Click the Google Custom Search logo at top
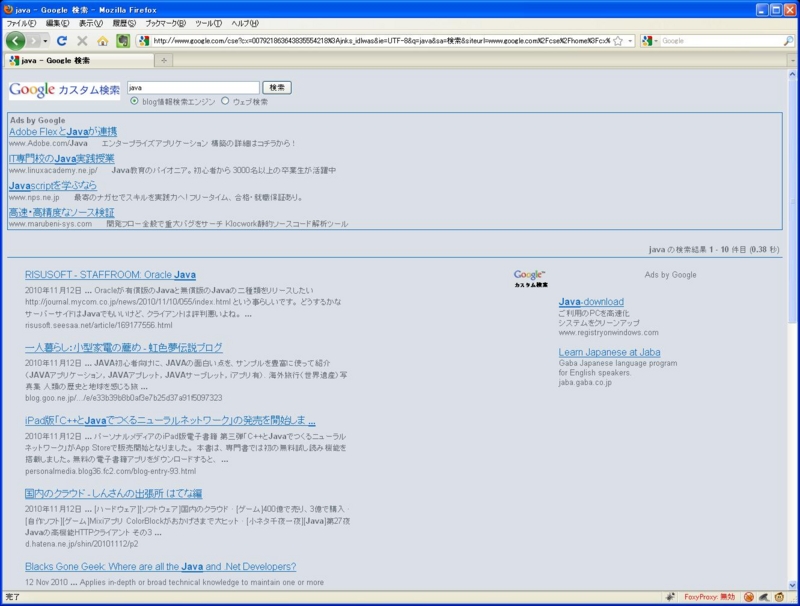The width and height of the screenshot is (800, 606). point(64,90)
